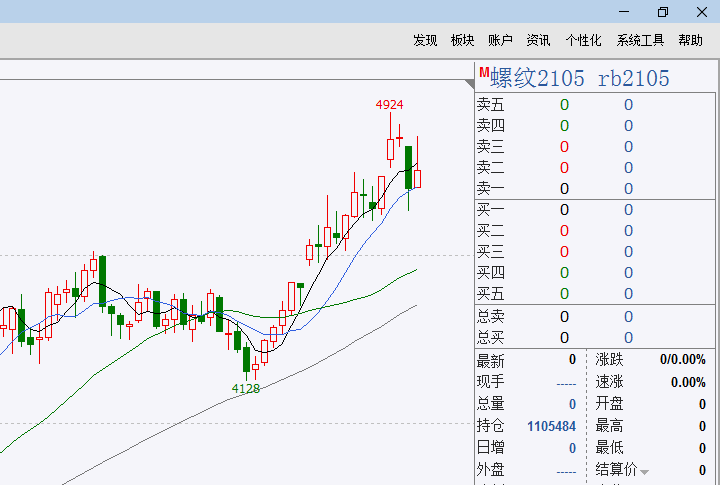Open the 发现 menu

coord(425,40)
